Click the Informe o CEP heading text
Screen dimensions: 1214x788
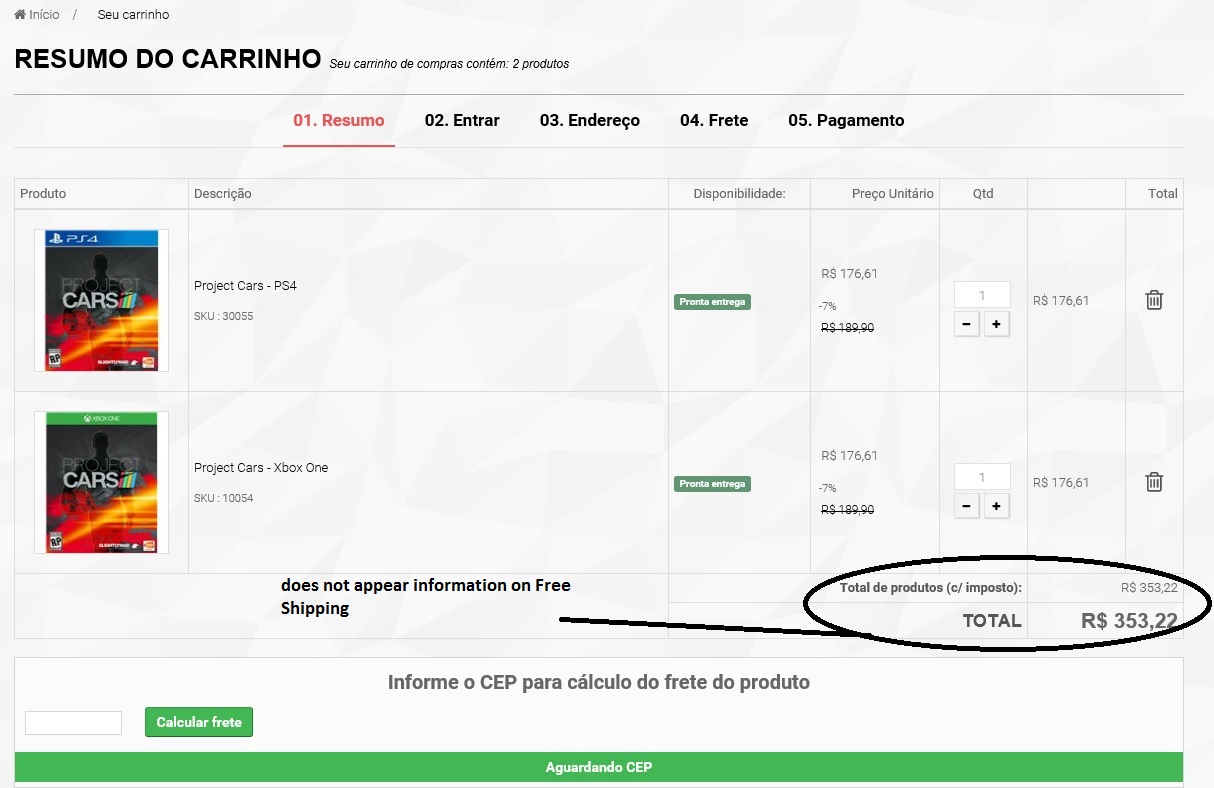[599, 683]
